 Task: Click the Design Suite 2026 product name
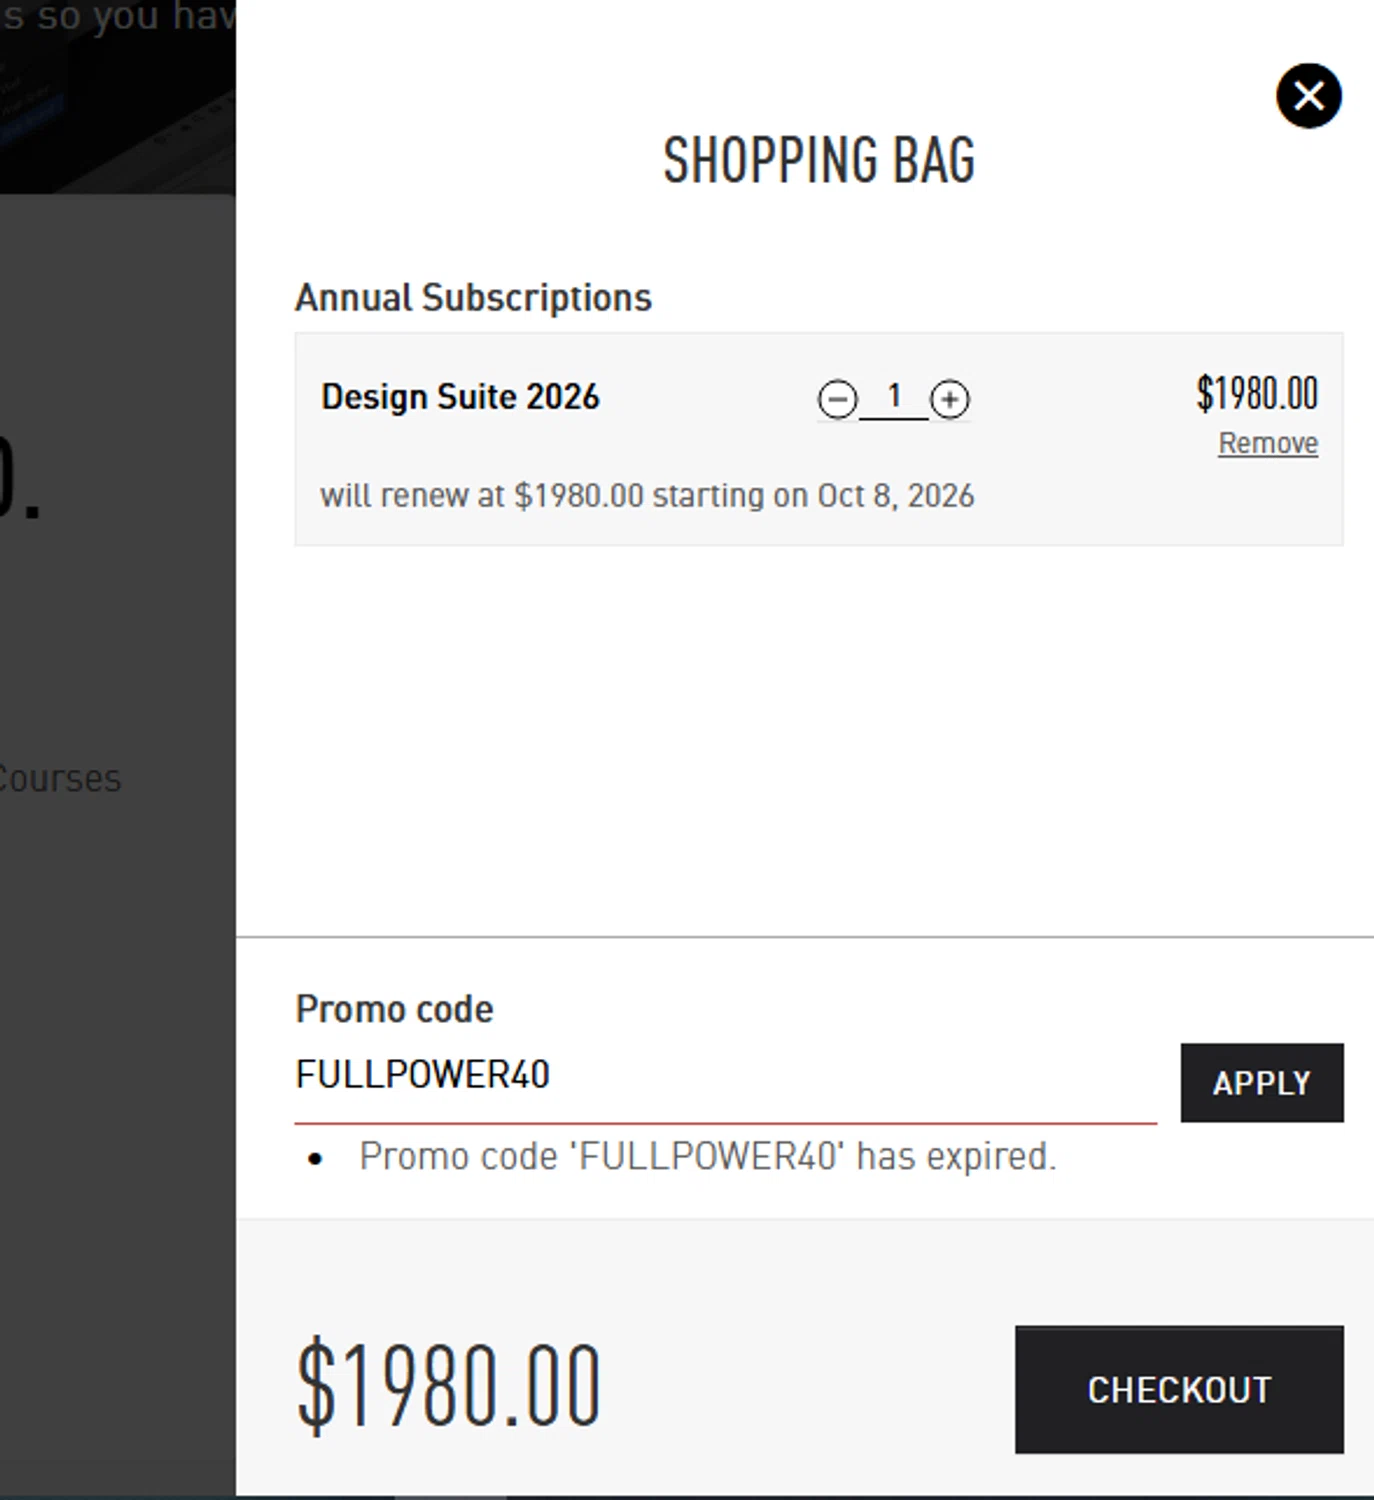pos(460,397)
